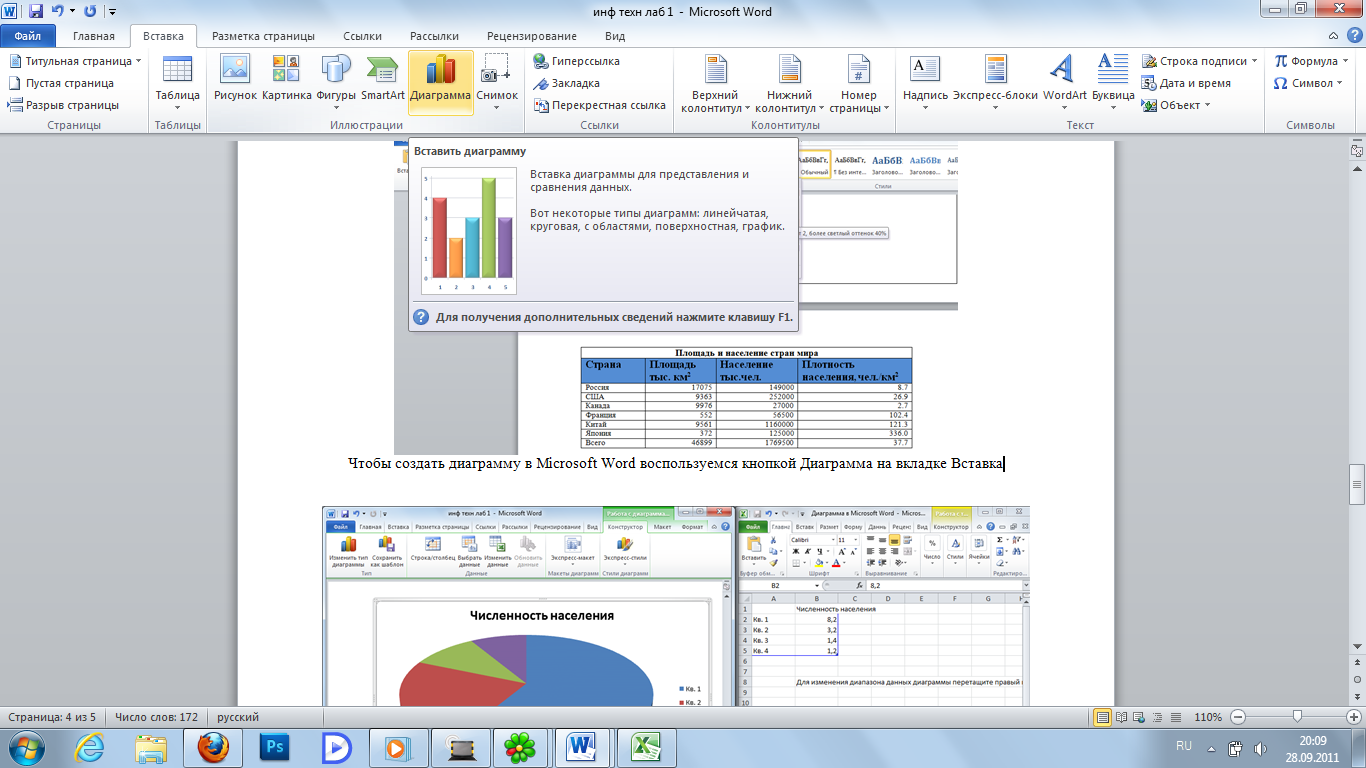Show hidden tray icons arrow

click(1209, 747)
